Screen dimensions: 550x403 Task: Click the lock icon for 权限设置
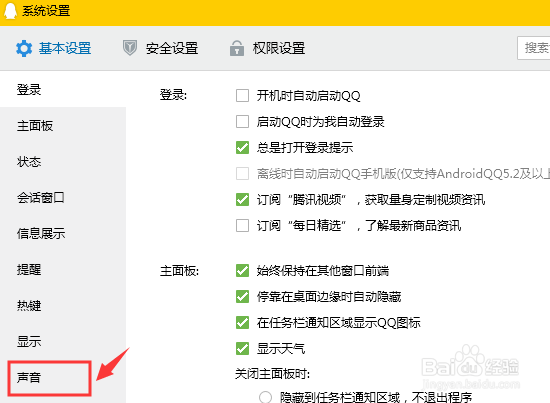(237, 48)
